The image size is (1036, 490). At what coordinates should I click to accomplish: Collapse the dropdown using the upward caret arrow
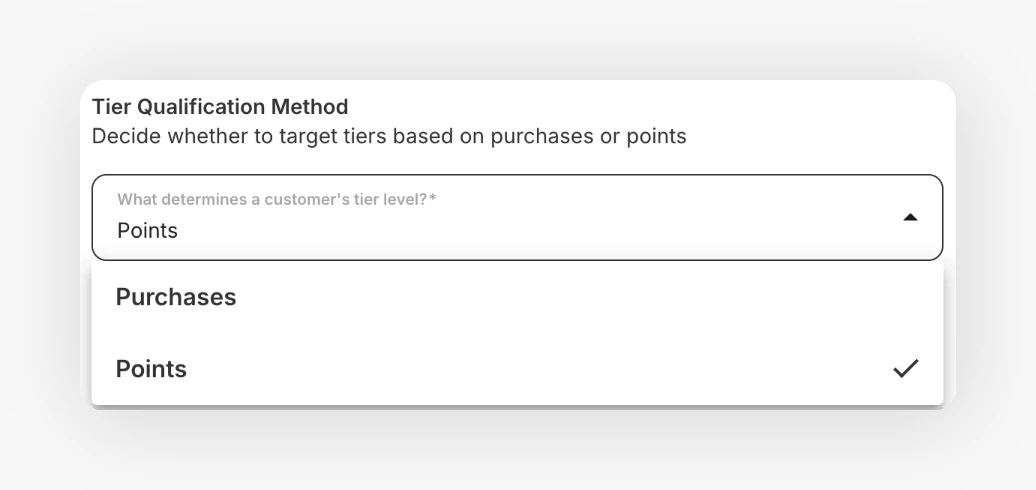tap(910, 217)
